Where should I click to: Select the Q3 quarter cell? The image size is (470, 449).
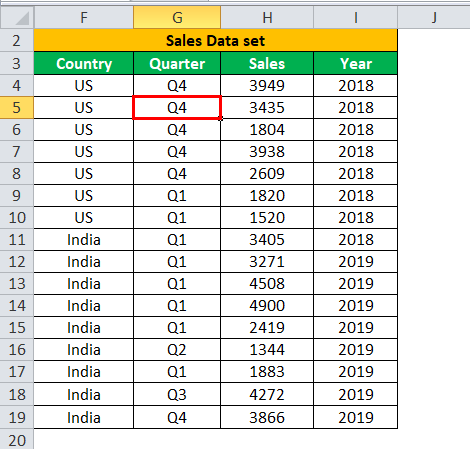click(x=177, y=394)
